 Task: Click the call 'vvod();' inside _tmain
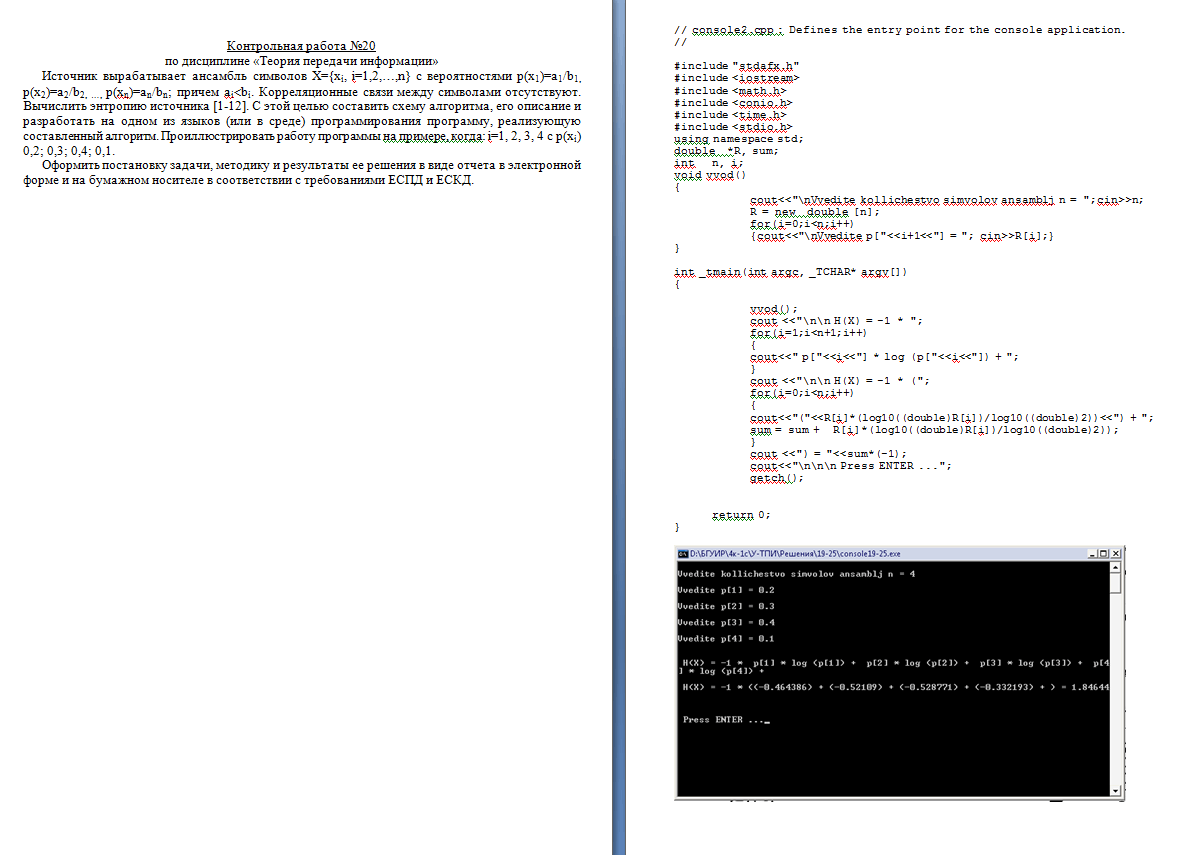pos(773,309)
